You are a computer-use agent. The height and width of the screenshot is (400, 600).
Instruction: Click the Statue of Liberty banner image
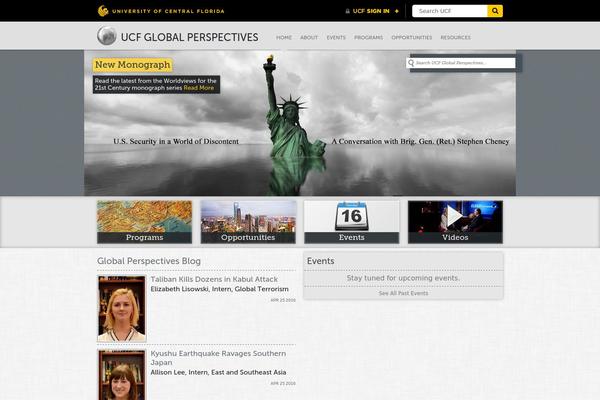[x=300, y=123]
